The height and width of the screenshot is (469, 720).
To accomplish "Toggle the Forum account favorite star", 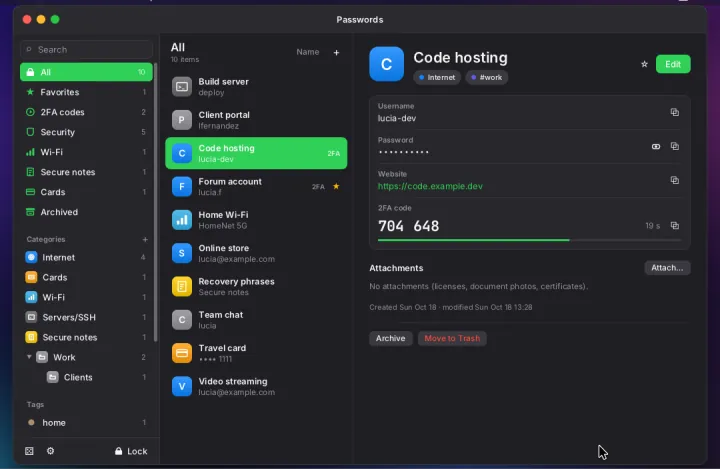I will pyautogui.click(x=336, y=186).
